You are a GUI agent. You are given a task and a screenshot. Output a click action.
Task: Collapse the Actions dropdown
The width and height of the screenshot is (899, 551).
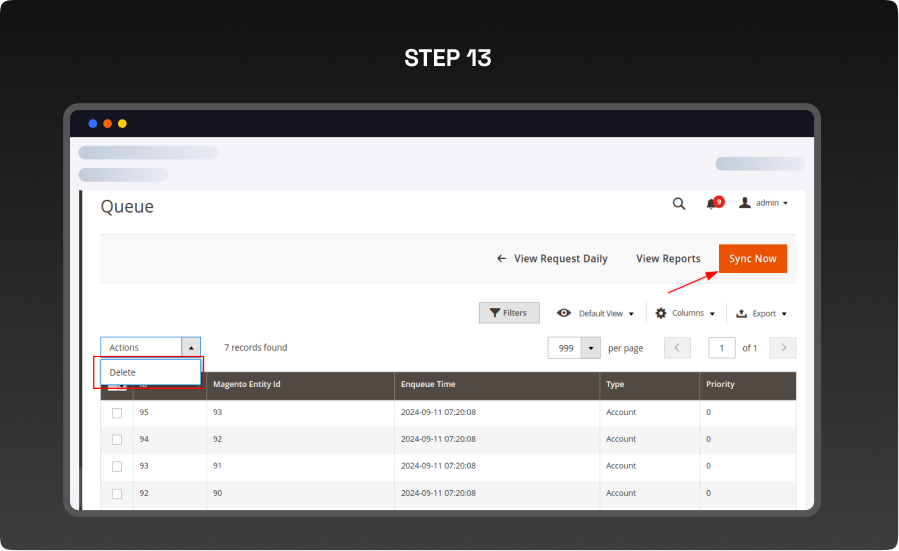coord(190,348)
